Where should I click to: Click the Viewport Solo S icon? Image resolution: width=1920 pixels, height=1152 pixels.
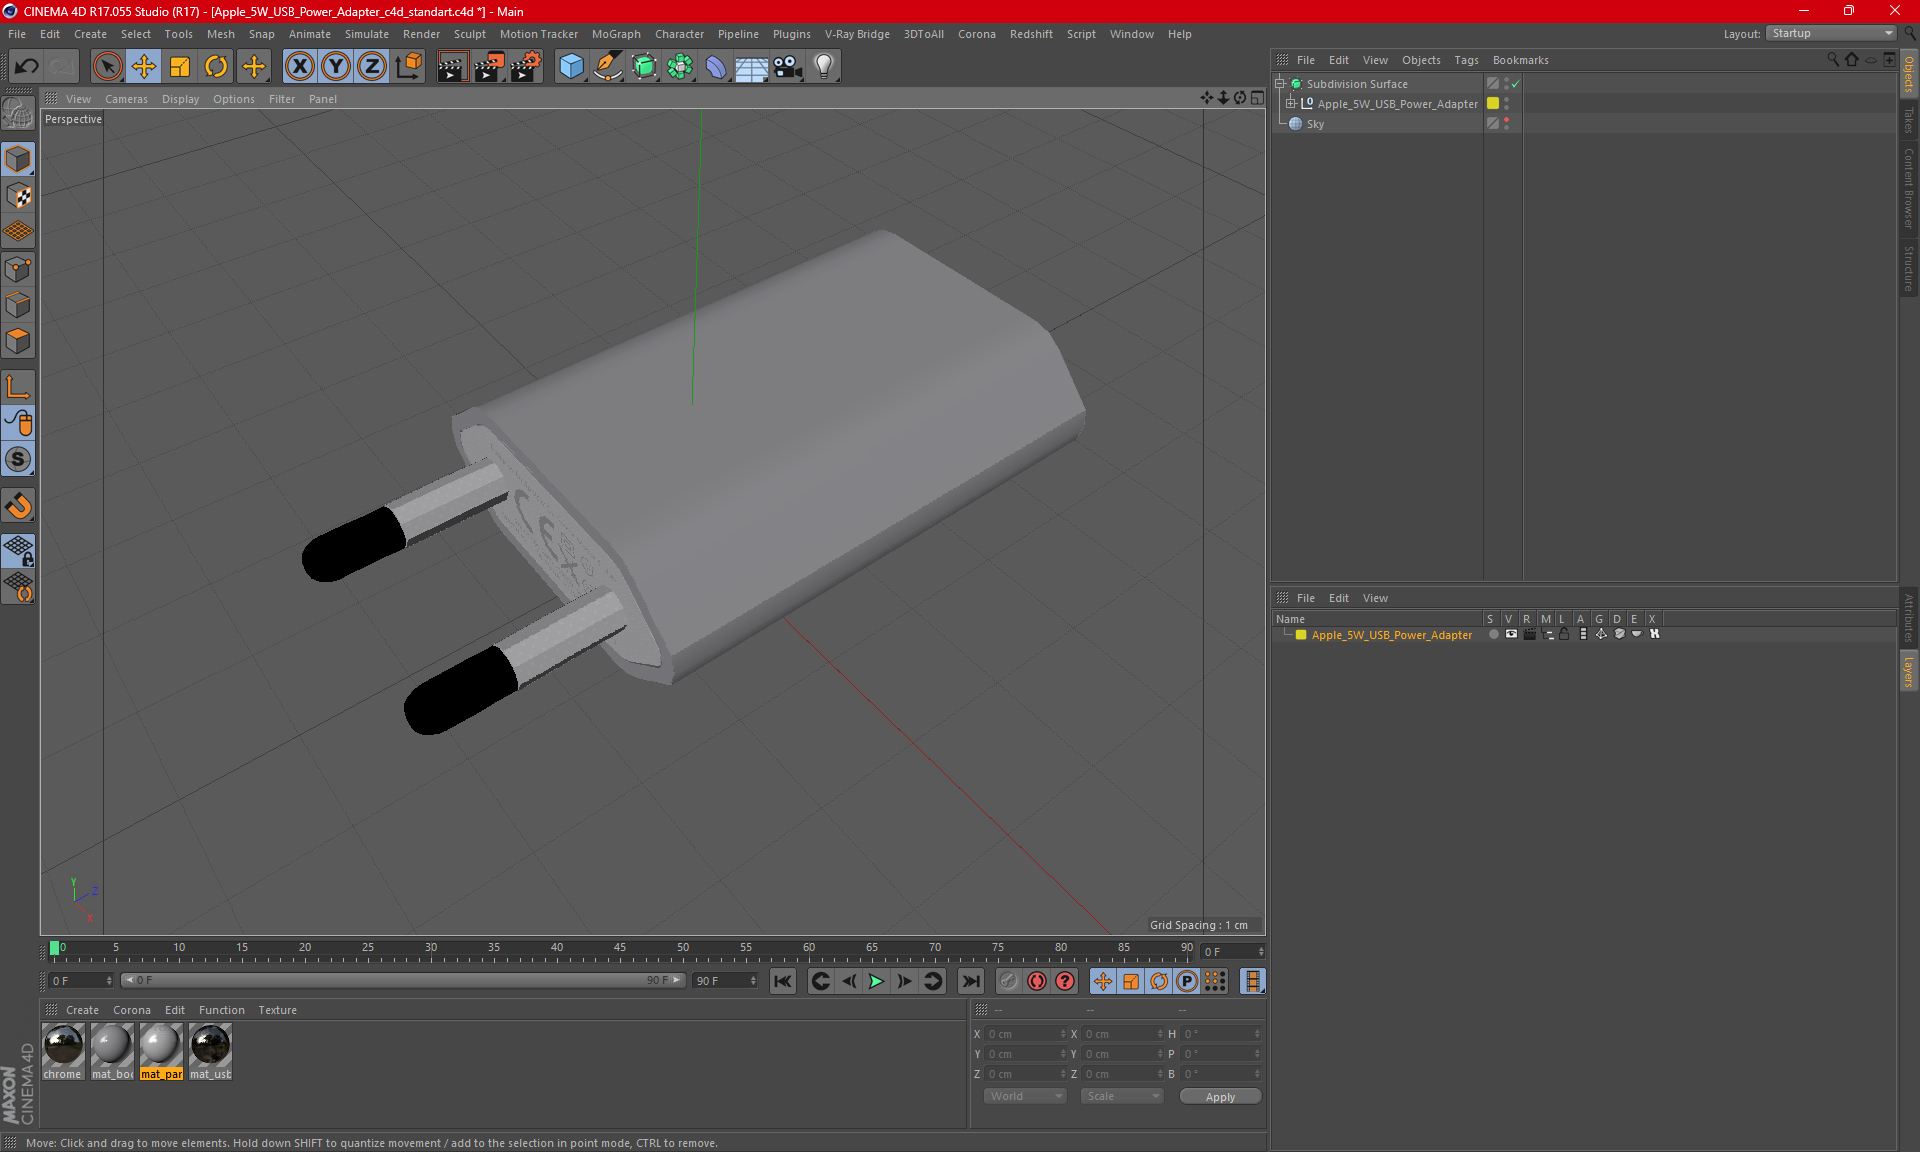[x=18, y=460]
